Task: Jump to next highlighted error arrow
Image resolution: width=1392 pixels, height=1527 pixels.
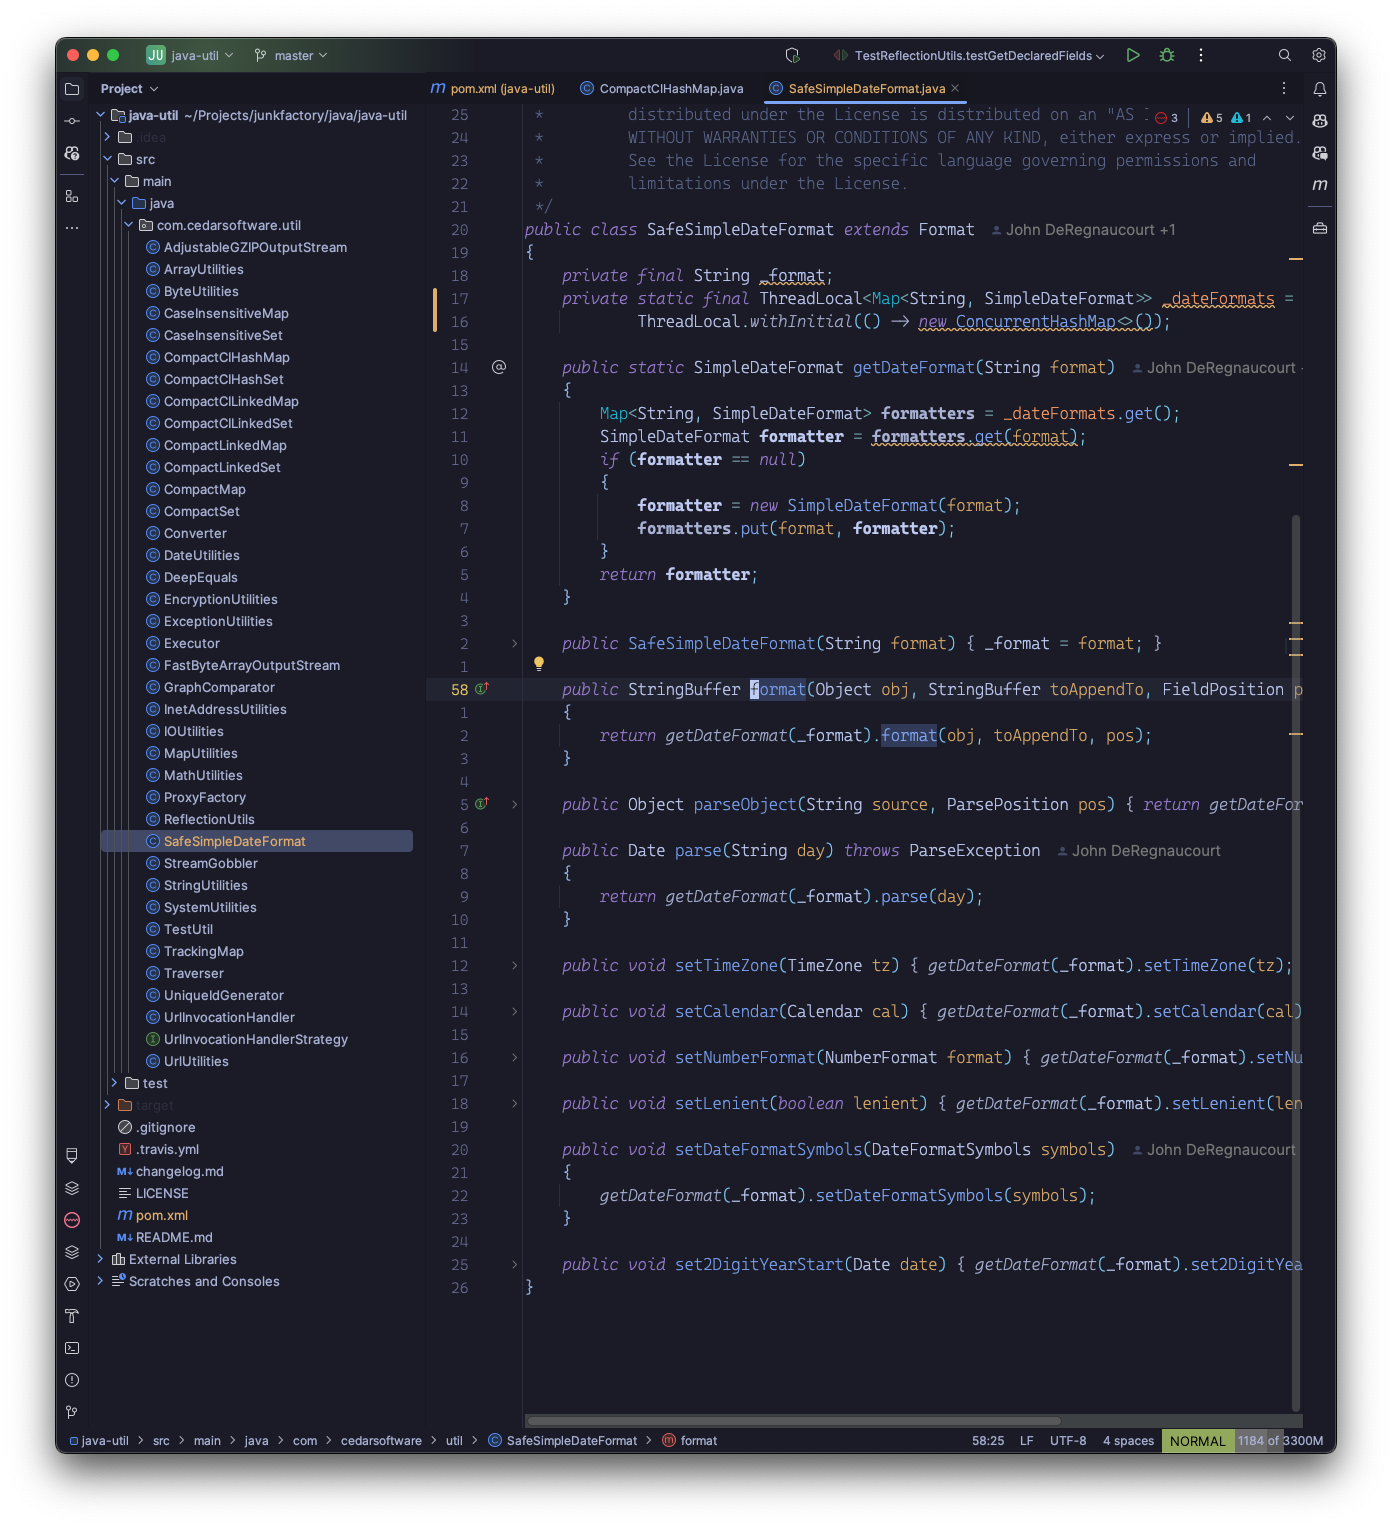Action: coord(1290,118)
